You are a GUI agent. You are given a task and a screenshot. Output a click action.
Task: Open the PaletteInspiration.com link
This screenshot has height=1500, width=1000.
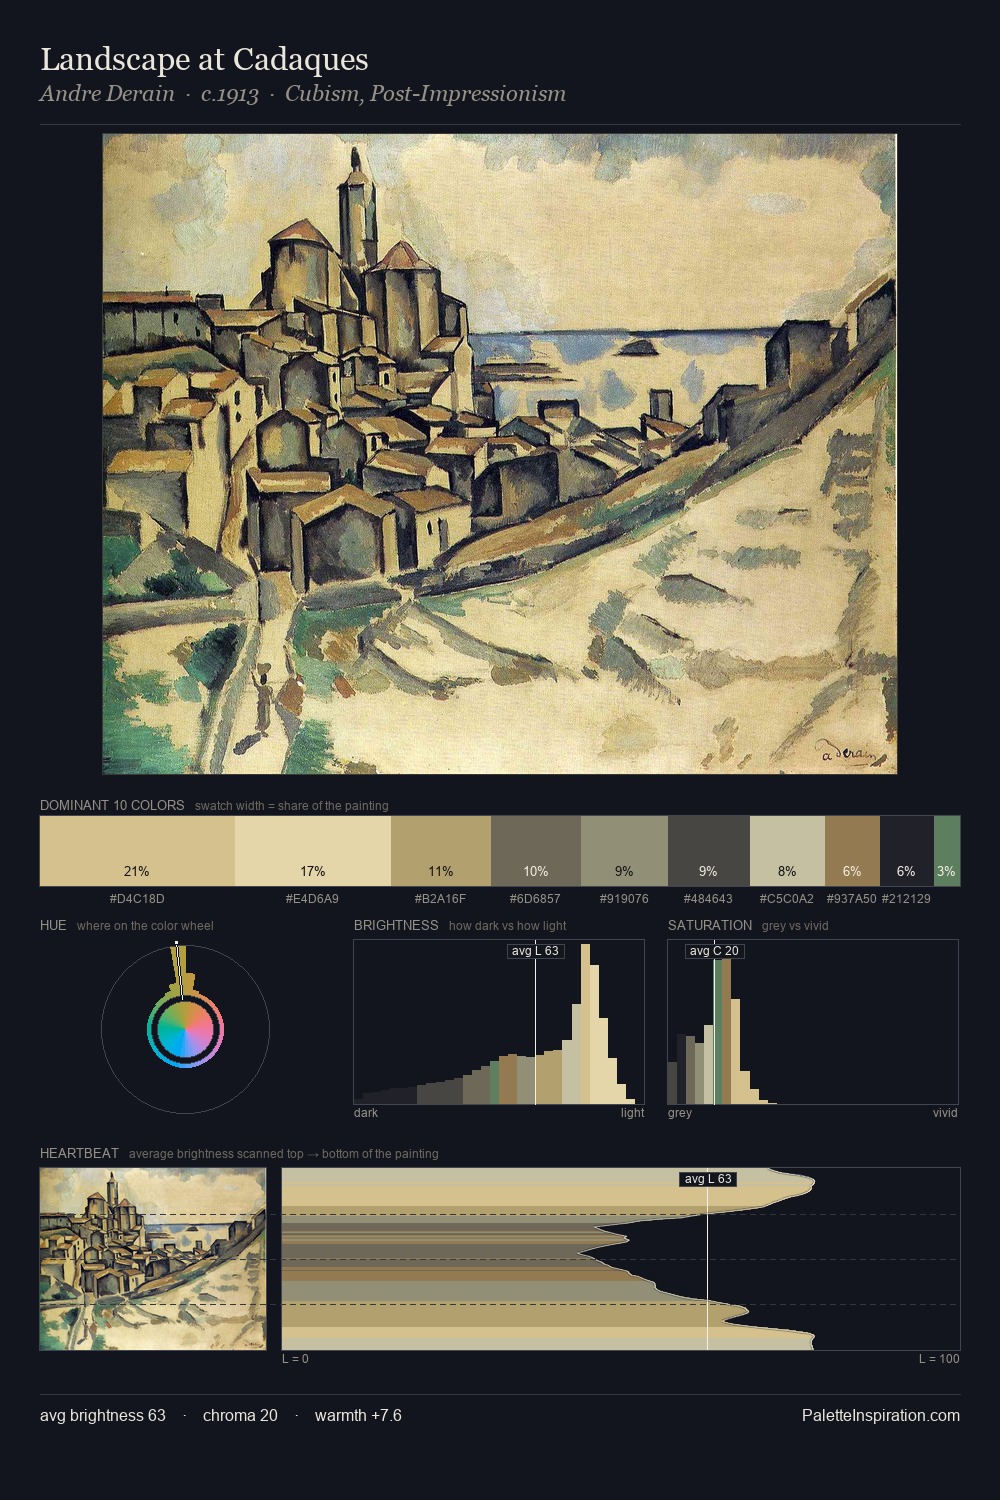click(x=881, y=1416)
